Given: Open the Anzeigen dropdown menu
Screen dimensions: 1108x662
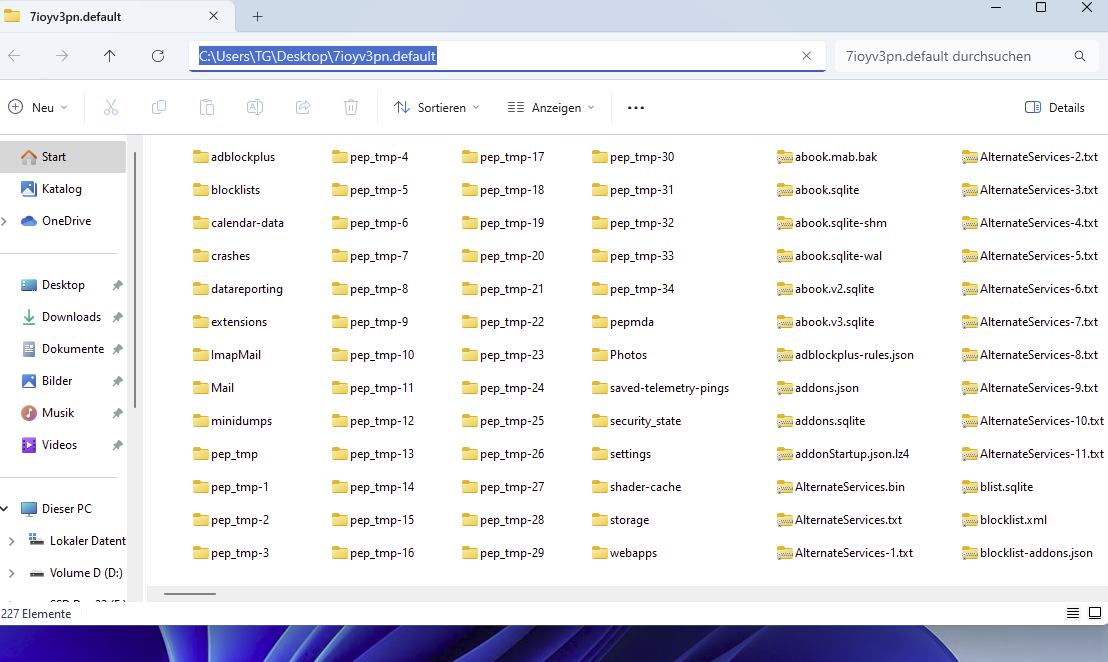Looking at the screenshot, I should tap(551, 107).
